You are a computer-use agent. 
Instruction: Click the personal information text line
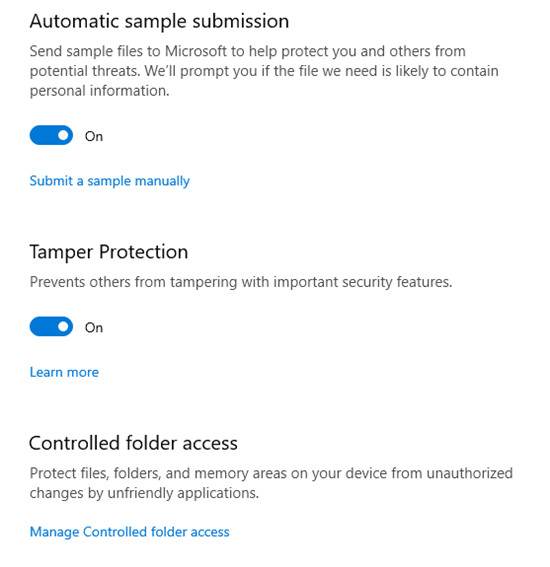pos(99,91)
